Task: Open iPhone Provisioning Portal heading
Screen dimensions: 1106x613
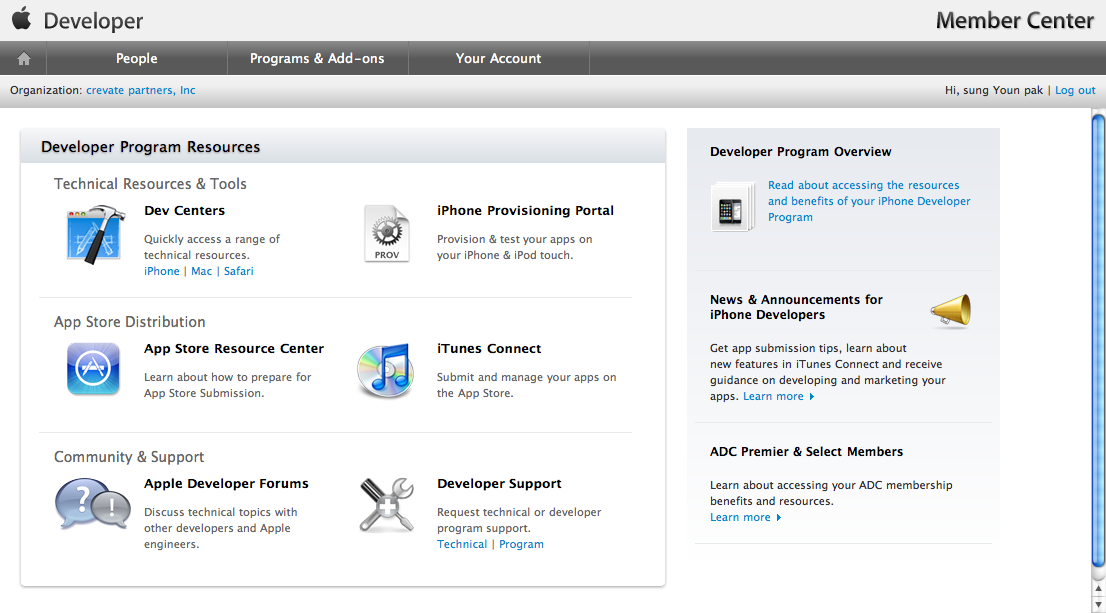Action: tap(525, 210)
